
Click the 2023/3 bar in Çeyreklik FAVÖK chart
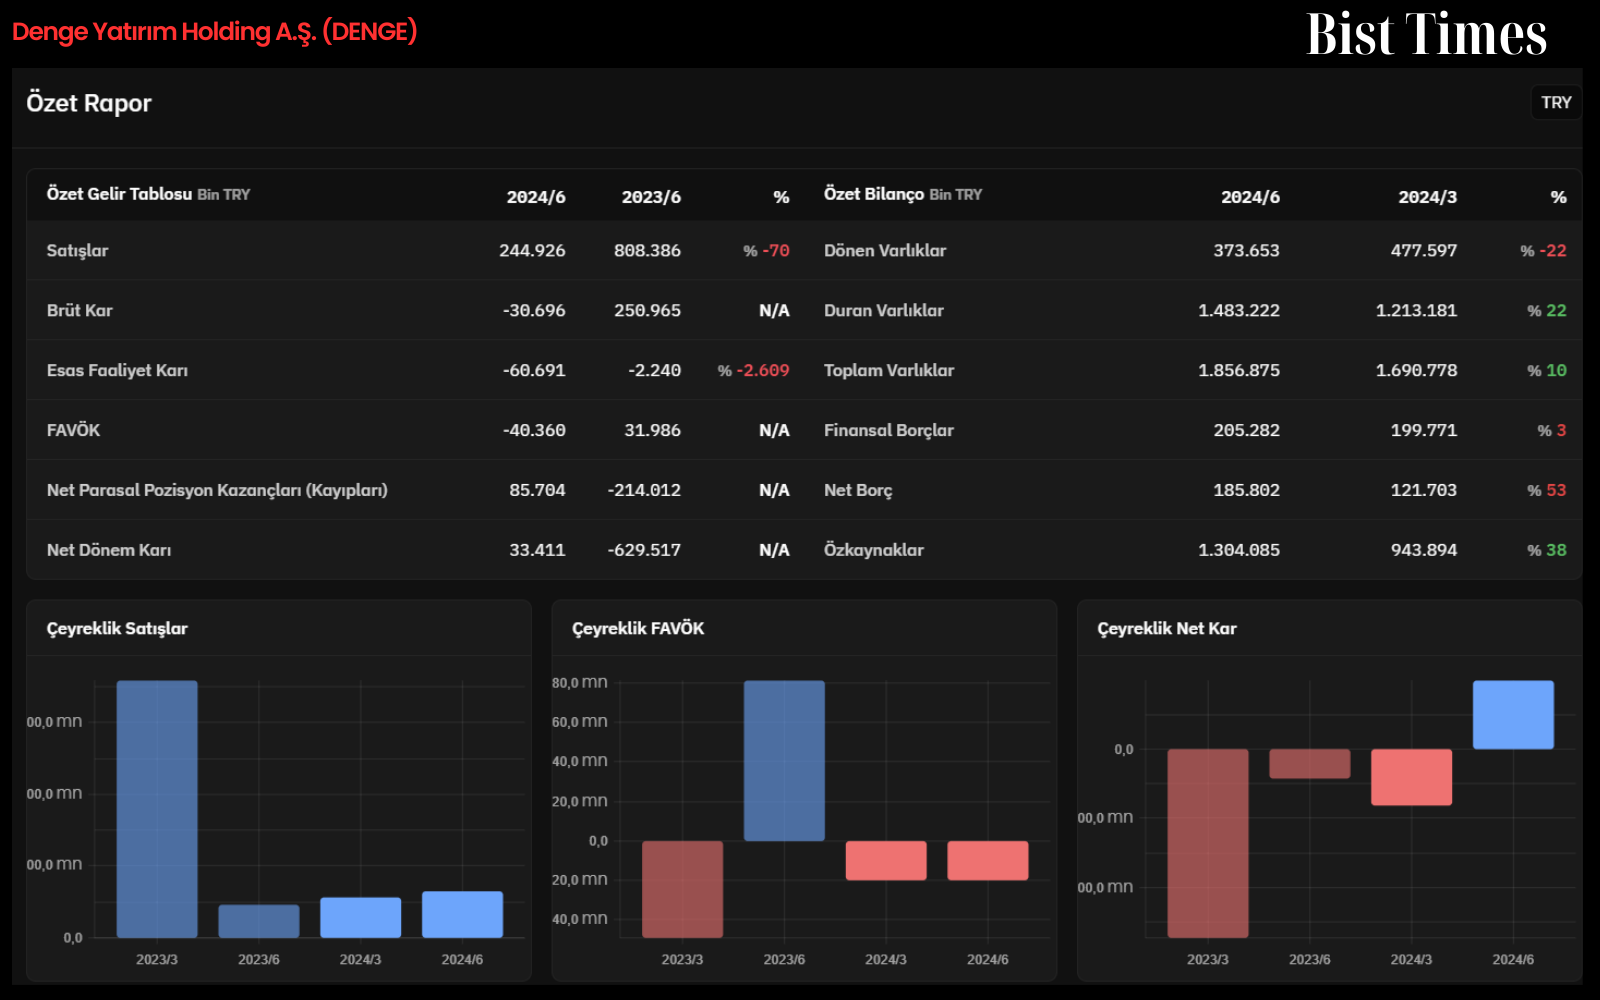(x=682, y=889)
